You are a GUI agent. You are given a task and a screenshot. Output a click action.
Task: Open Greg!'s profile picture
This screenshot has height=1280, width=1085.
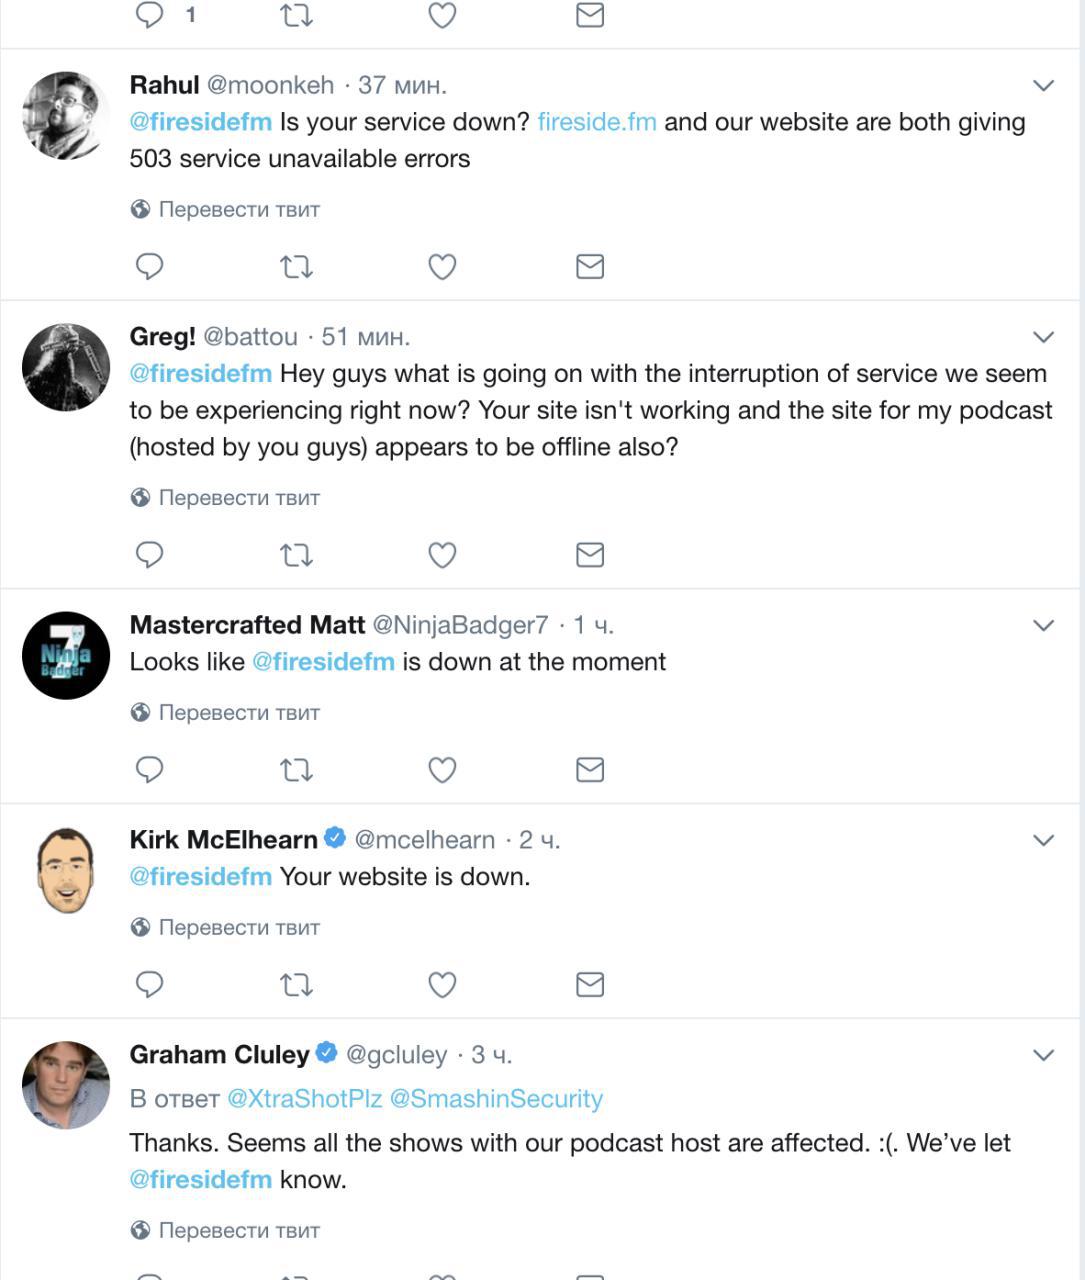click(x=66, y=367)
